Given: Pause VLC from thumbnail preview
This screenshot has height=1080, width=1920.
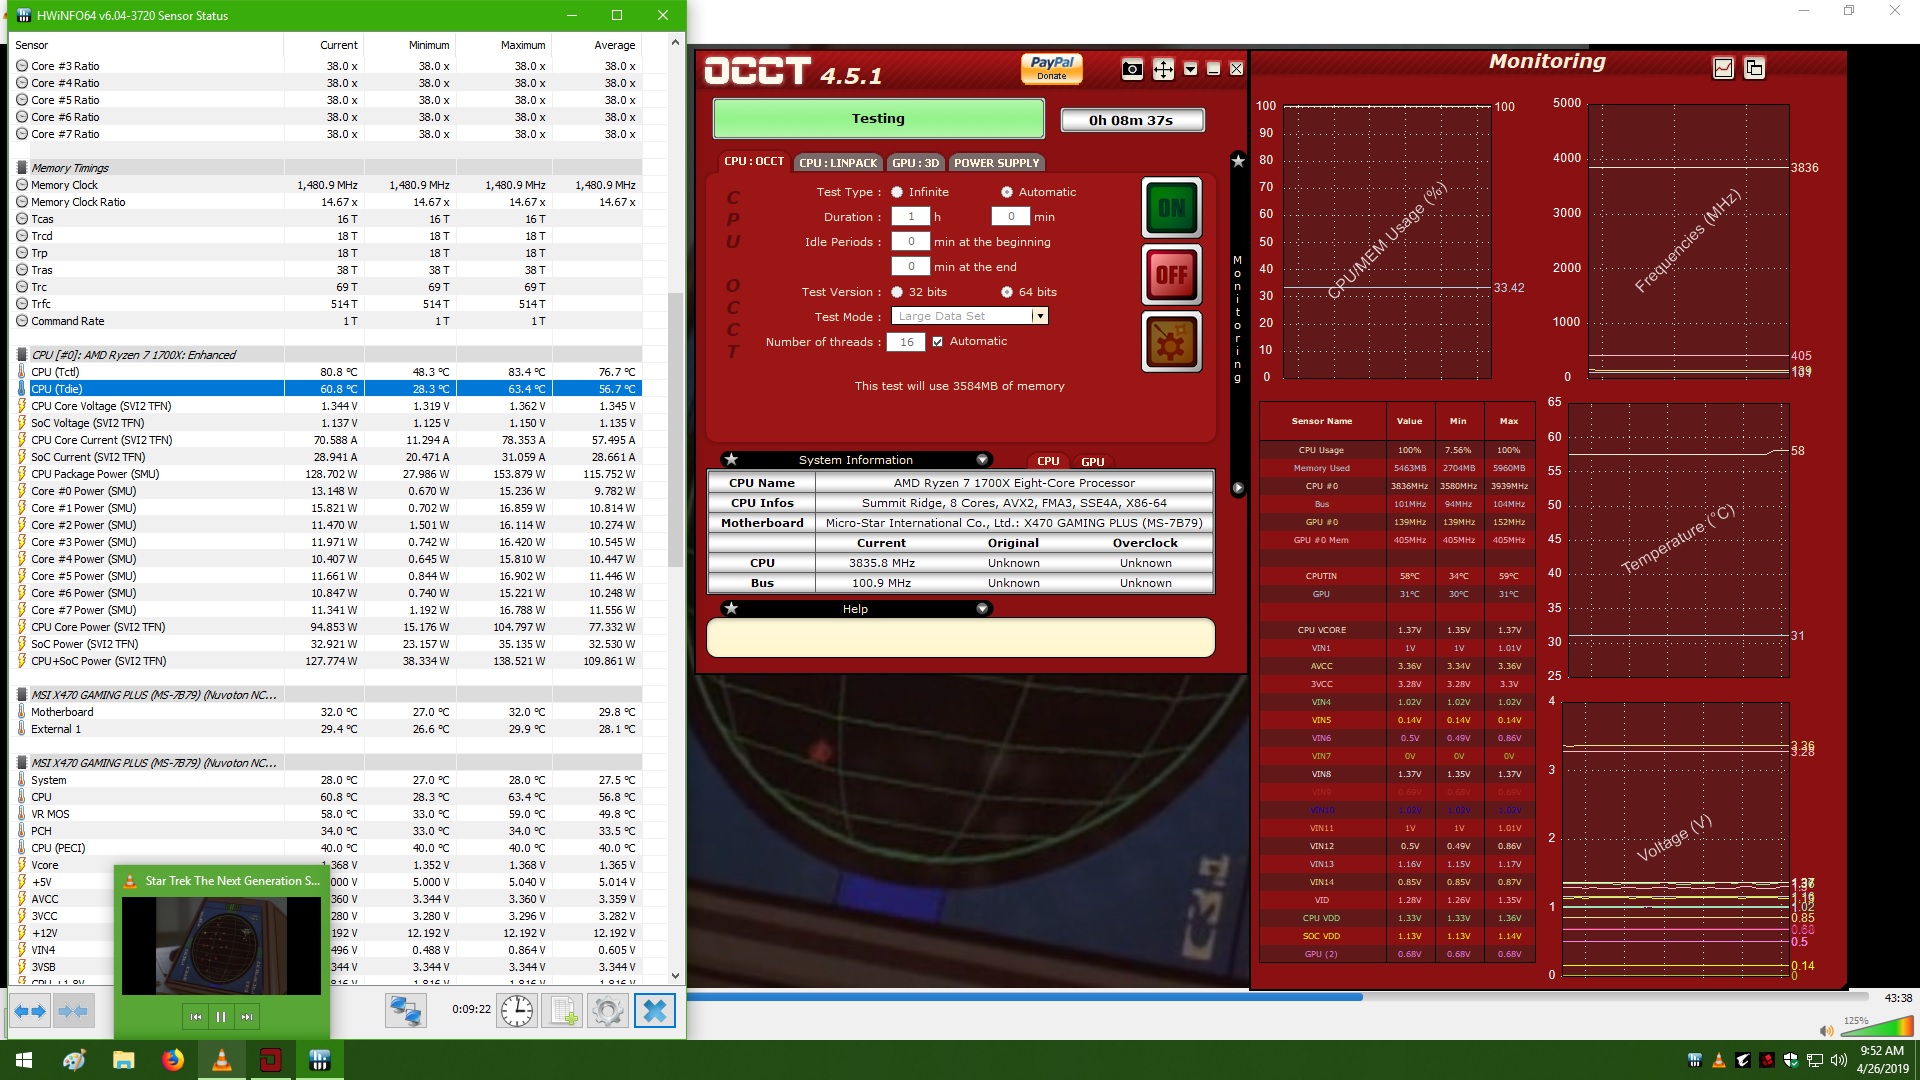Looking at the screenshot, I should [x=221, y=1017].
